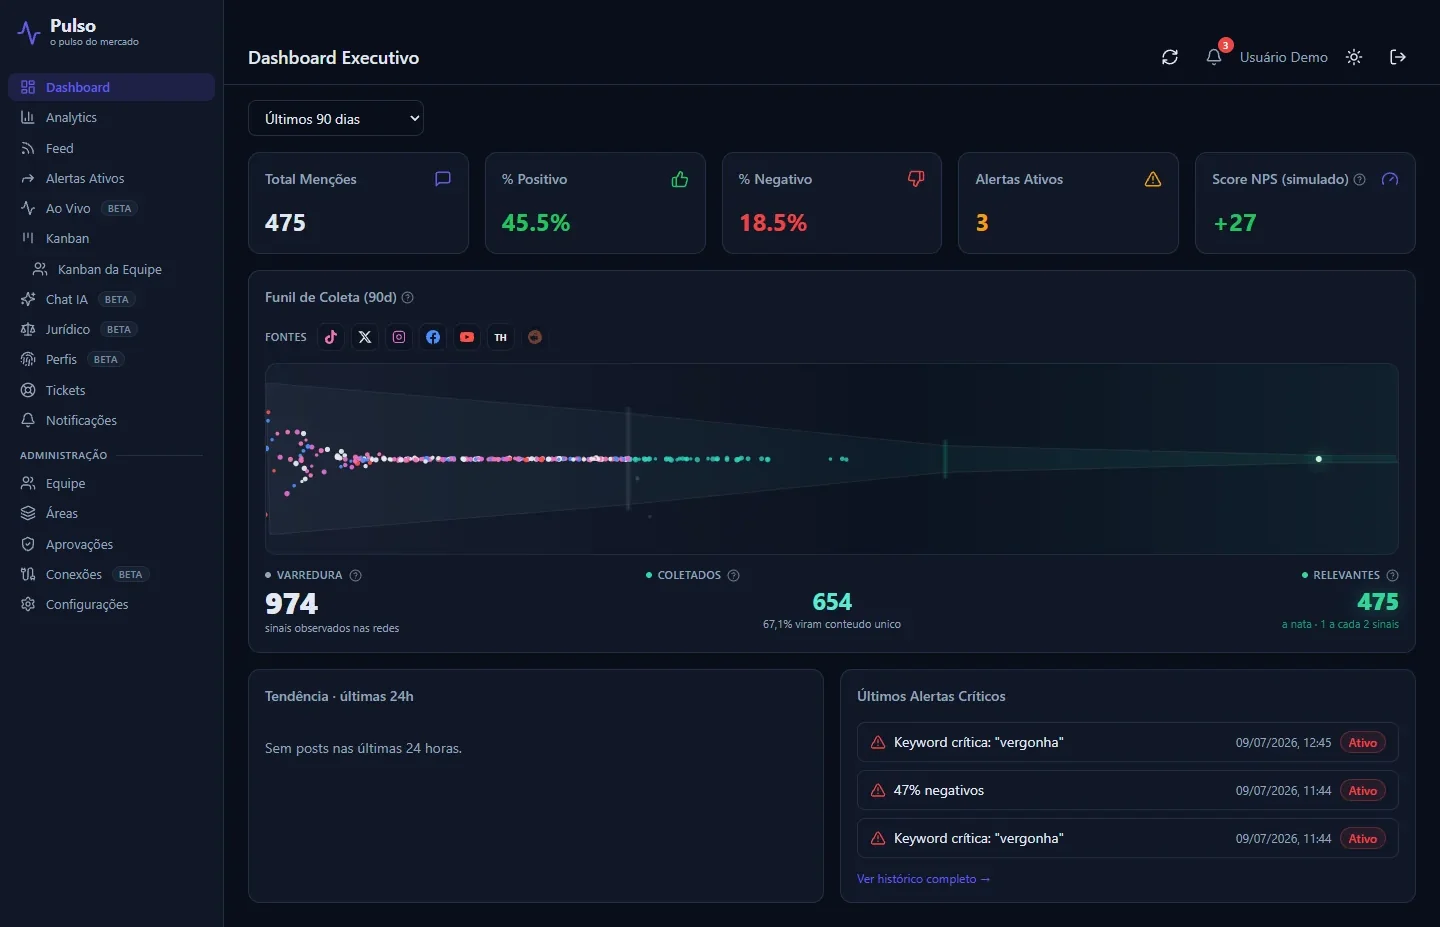The height and width of the screenshot is (927, 1440).
Task: Click Ver histórico completo link
Action: pos(923,879)
